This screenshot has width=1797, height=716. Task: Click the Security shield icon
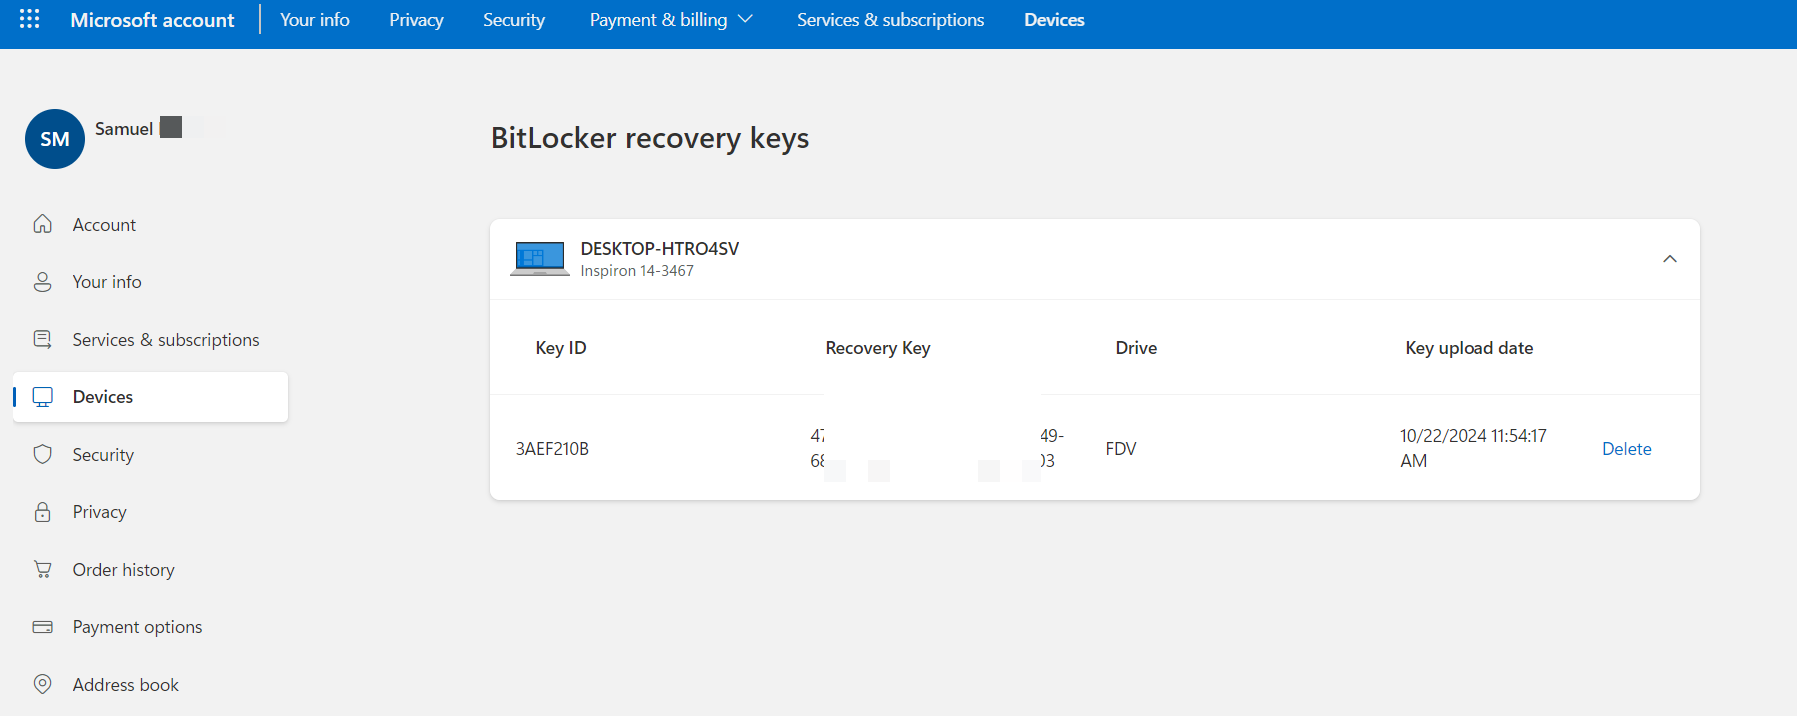pos(42,454)
